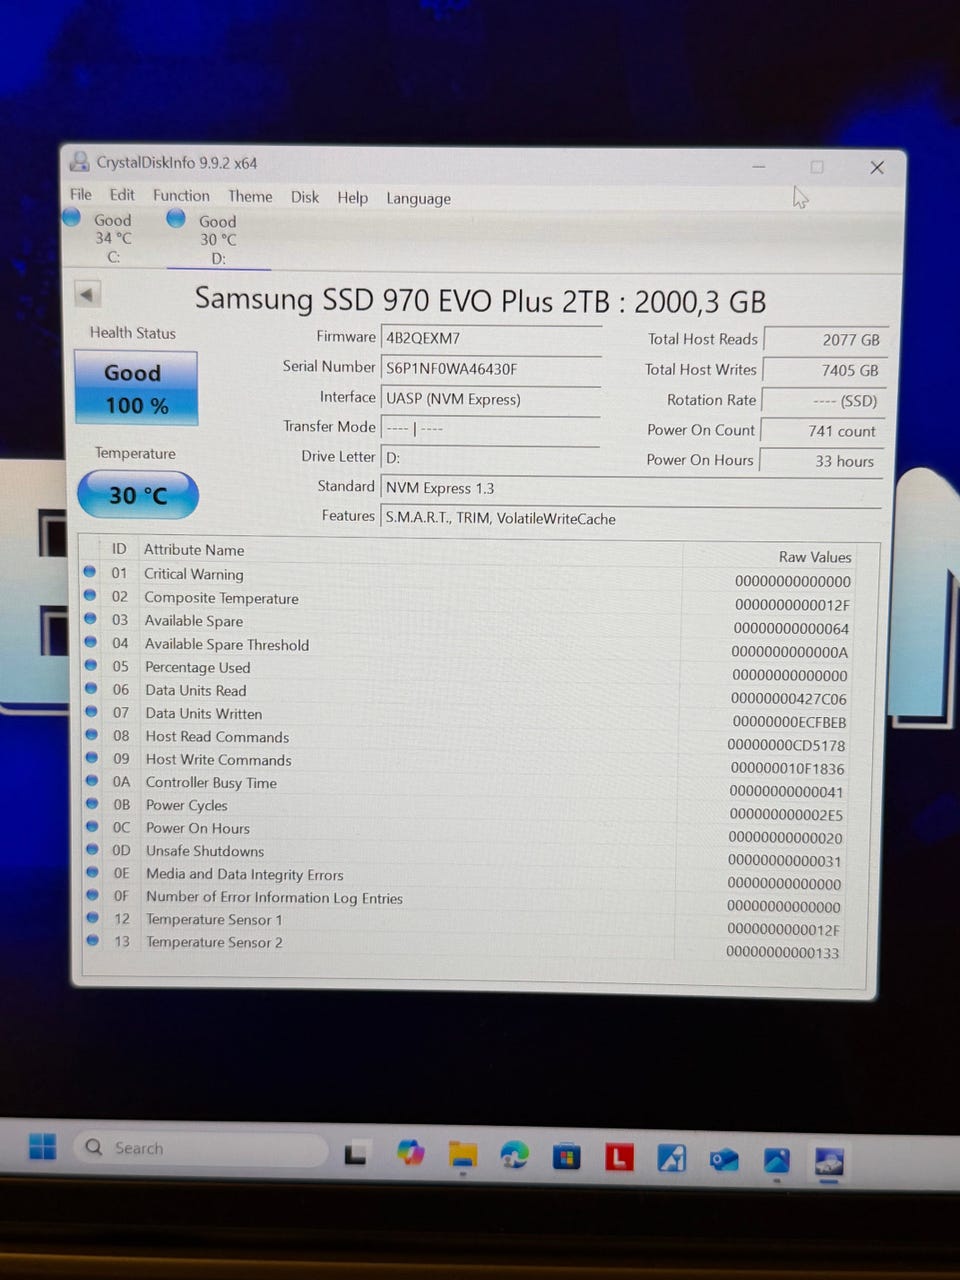Click Rotation Rate value ---- (SSD)

click(x=823, y=401)
